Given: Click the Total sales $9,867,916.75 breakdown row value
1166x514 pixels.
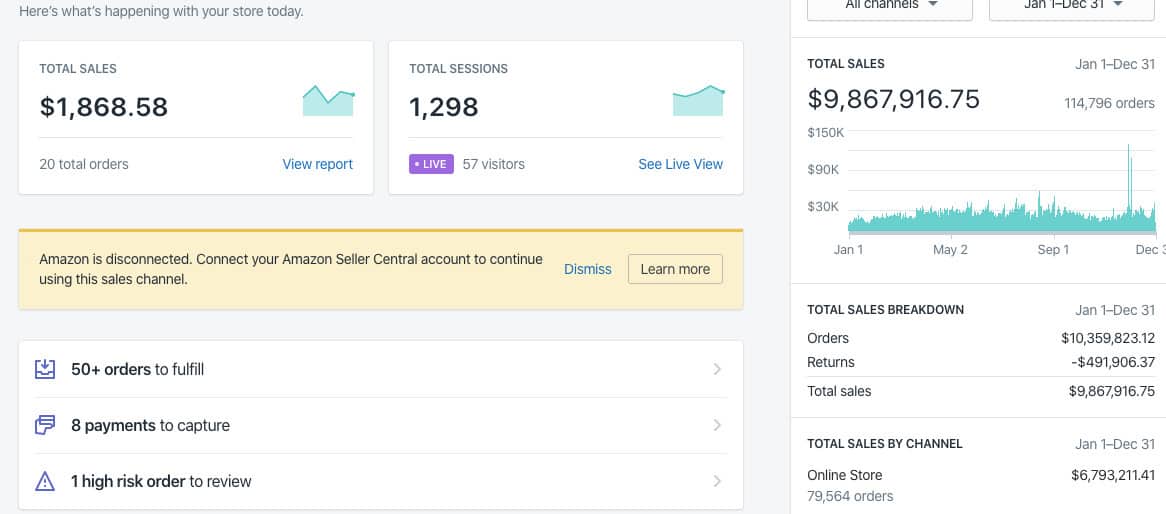Looking at the screenshot, I should click(x=1112, y=391).
